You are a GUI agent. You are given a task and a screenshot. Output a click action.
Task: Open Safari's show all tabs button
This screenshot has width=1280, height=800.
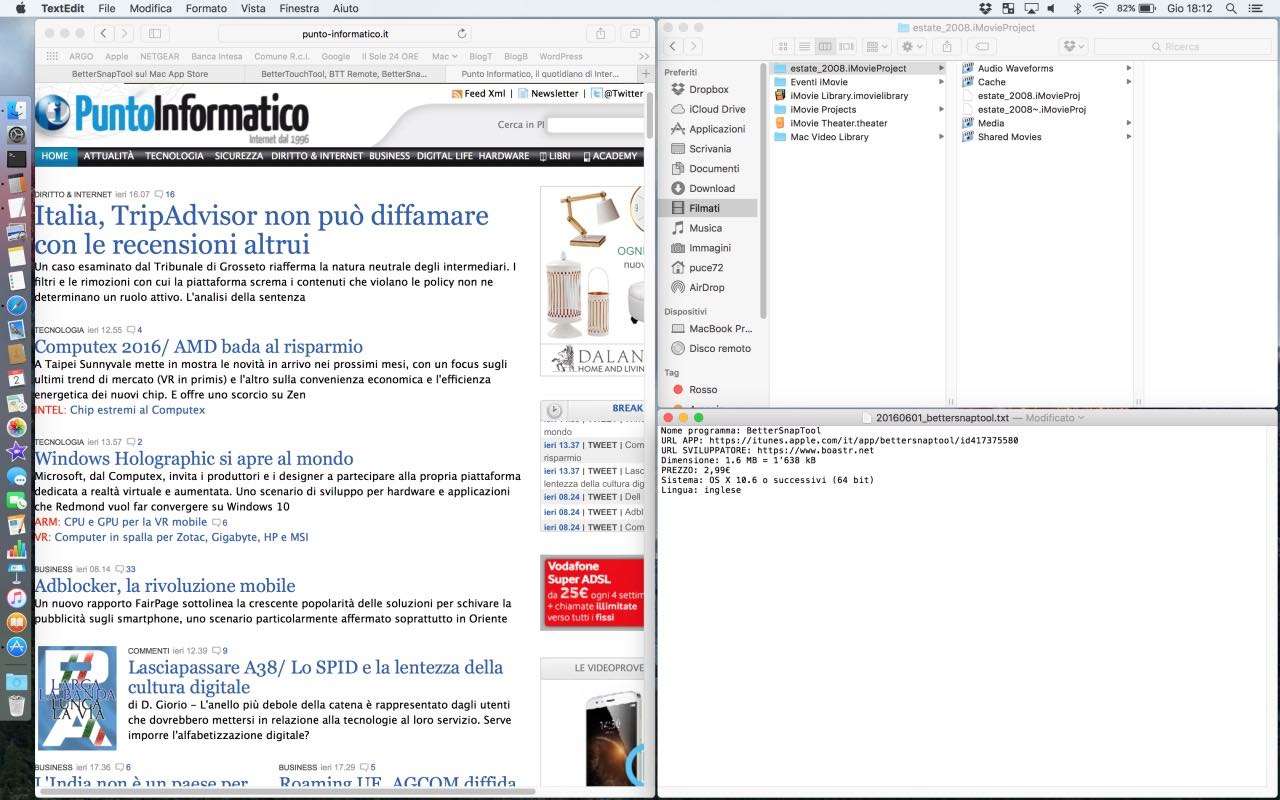pos(634,34)
